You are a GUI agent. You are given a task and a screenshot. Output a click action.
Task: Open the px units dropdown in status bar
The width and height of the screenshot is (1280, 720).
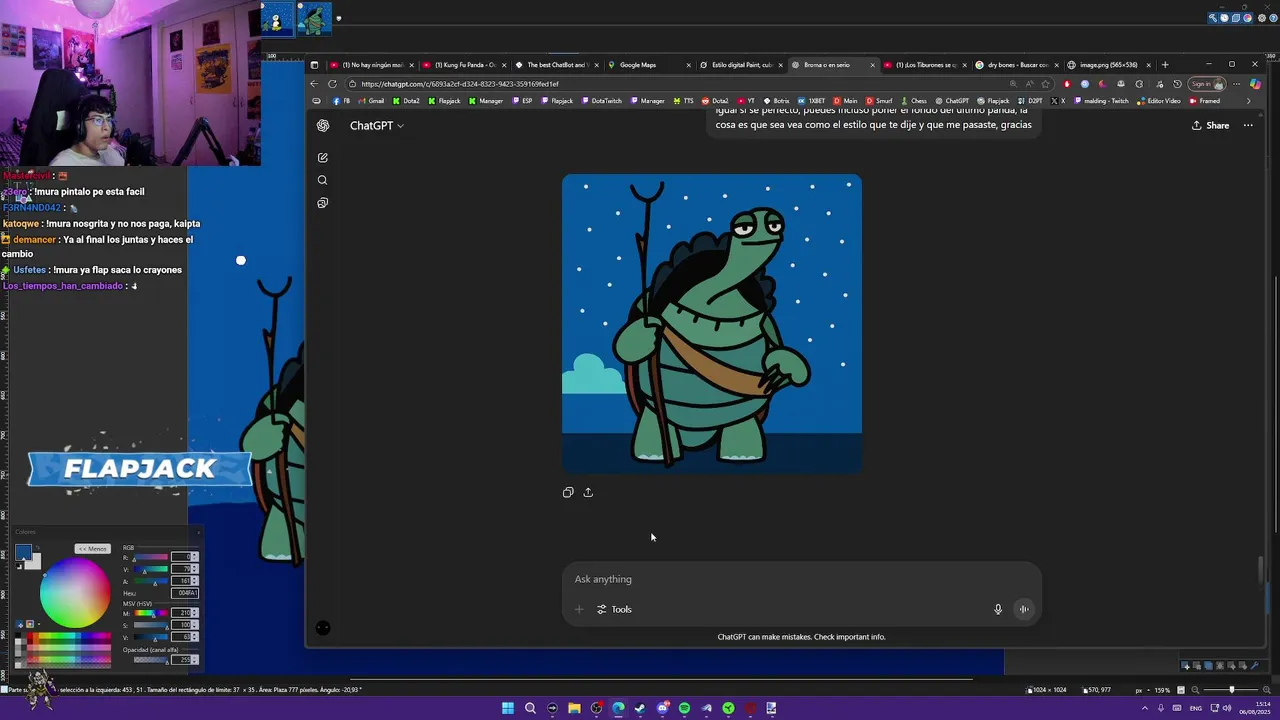[x=1142, y=690]
